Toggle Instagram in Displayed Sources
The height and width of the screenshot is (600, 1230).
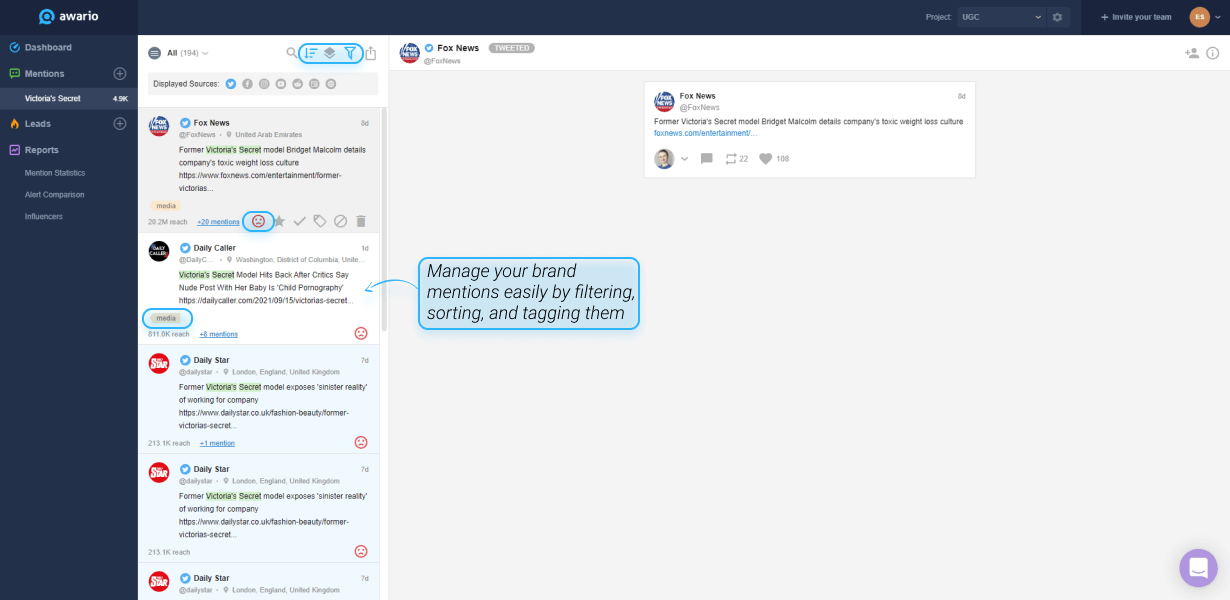click(x=264, y=84)
